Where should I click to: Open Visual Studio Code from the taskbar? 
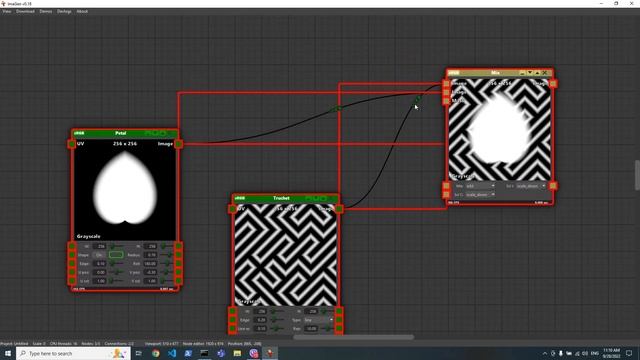(172, 353)
